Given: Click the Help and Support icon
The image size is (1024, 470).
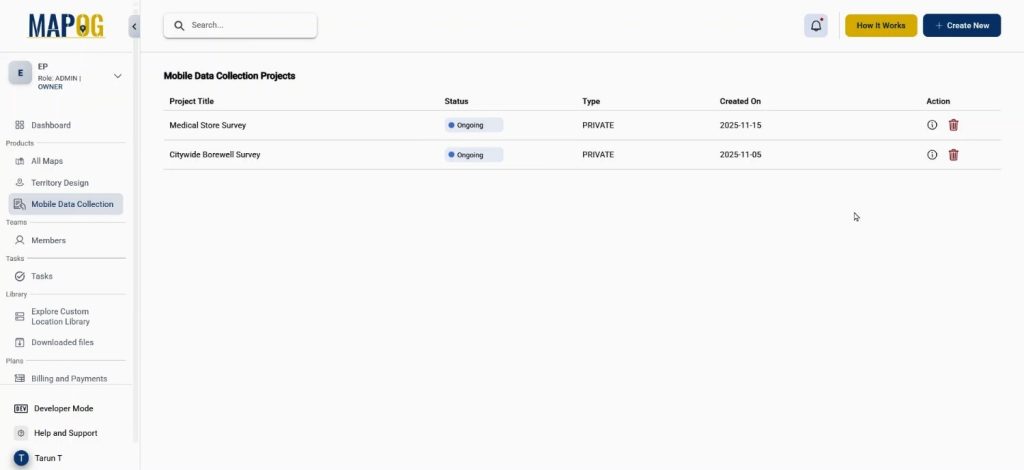Looking at the screenshot, I should (21, 433).
